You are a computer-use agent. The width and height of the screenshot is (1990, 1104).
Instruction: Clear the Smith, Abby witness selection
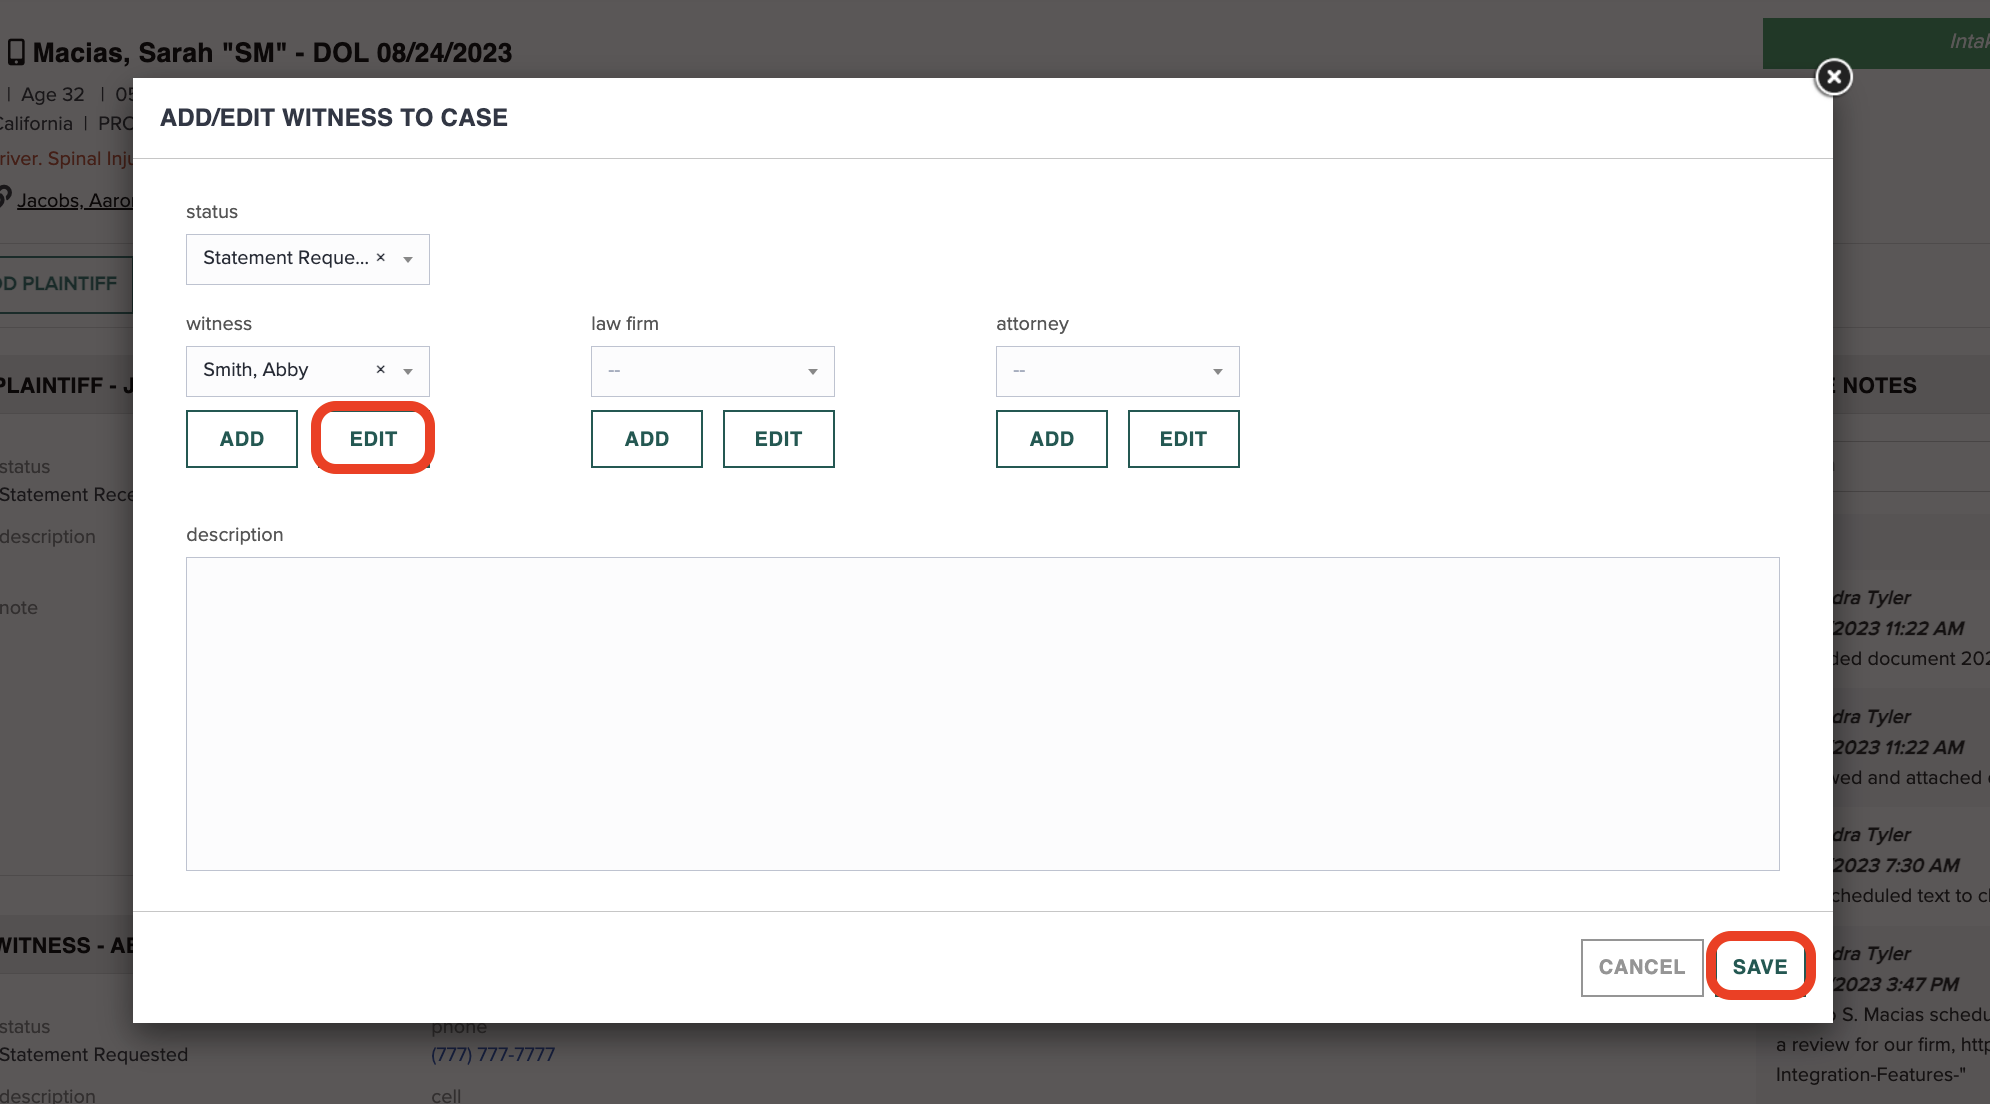(x=380, y=370)
